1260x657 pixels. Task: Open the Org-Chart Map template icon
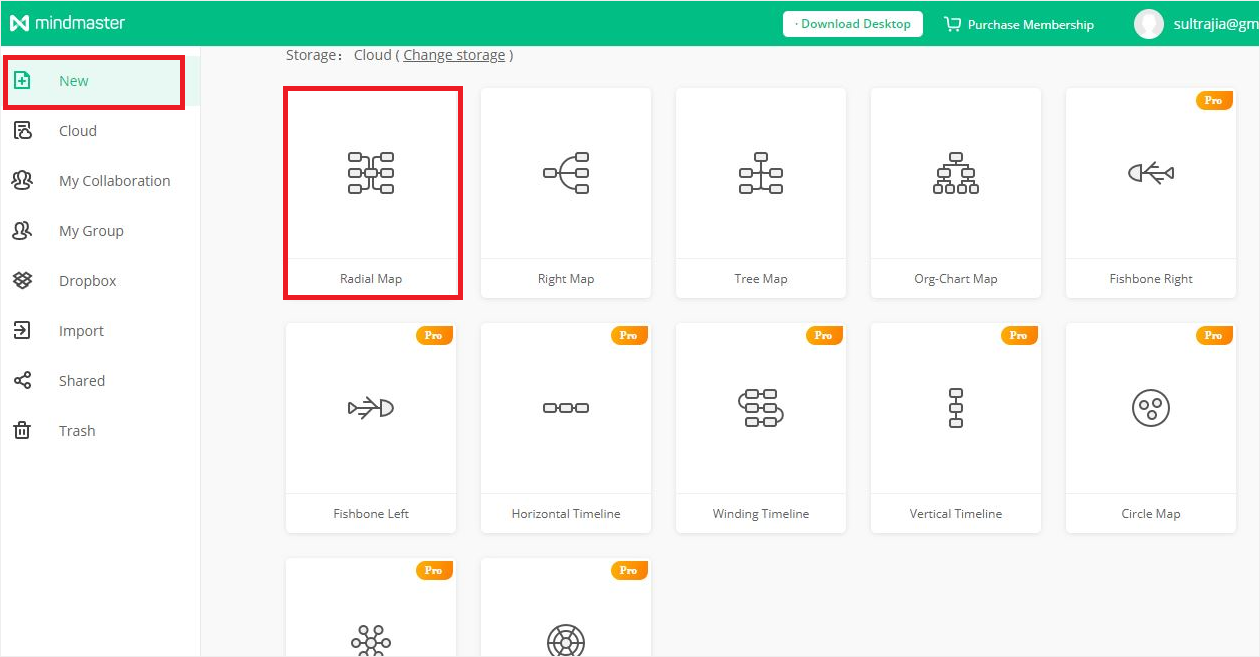click(x=956, y=173)
